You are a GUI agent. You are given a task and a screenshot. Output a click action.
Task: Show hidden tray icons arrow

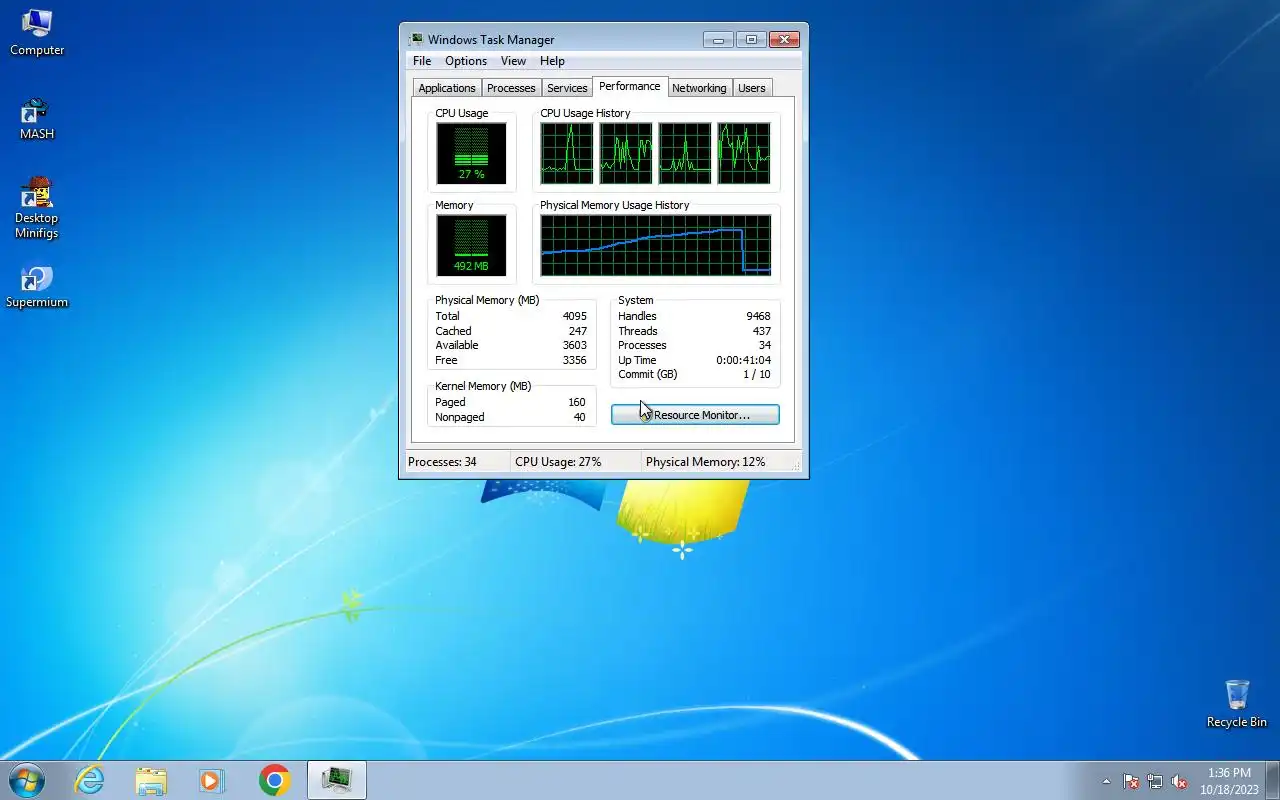(x=1106, y=781)
